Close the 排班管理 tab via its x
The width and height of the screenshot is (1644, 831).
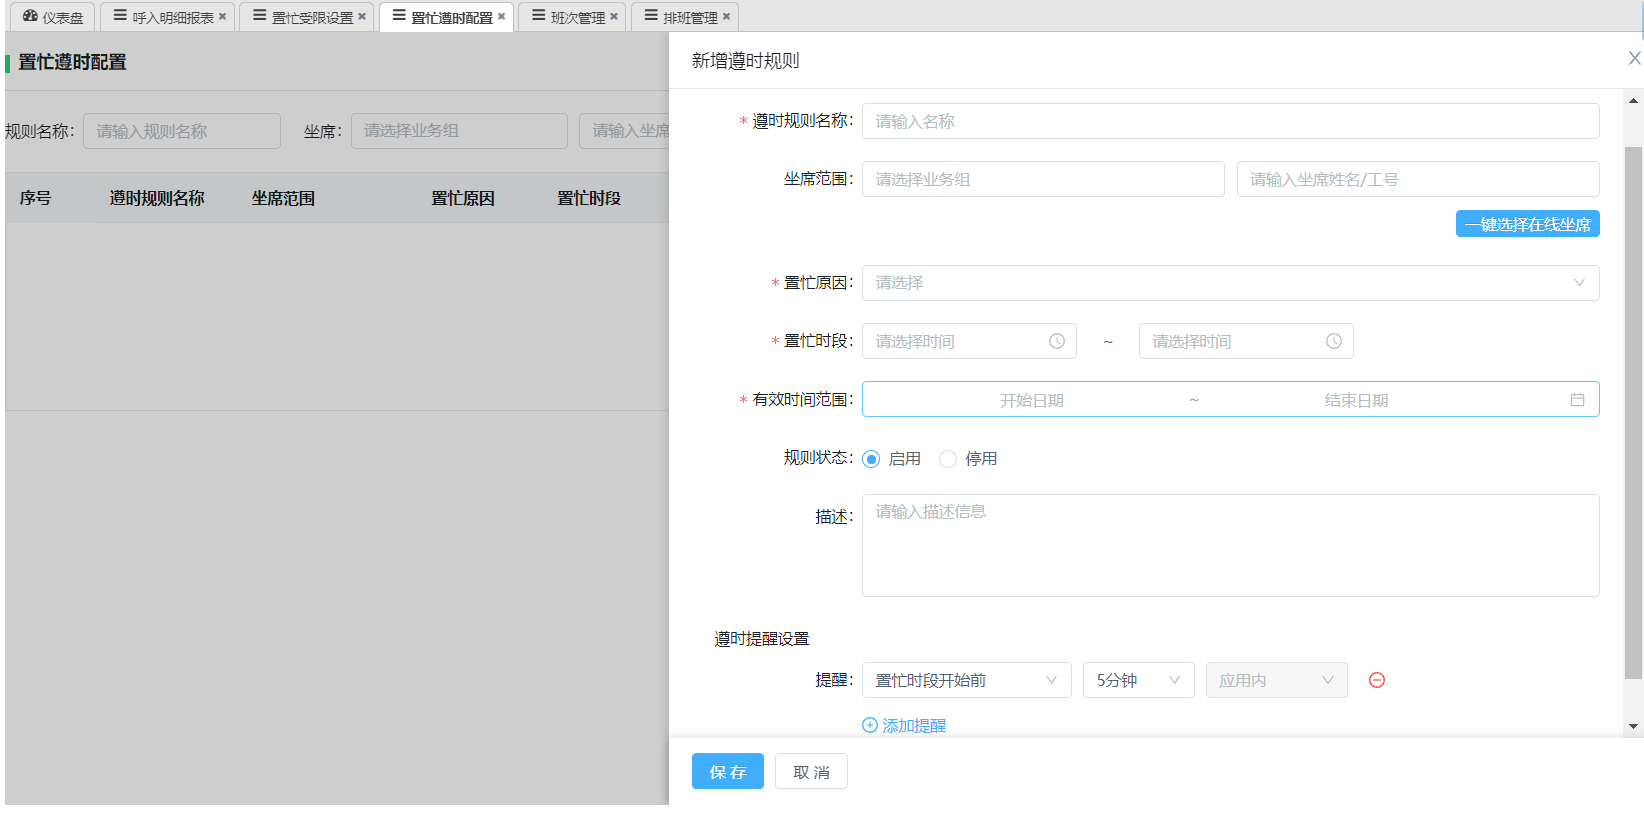point(726,17)
